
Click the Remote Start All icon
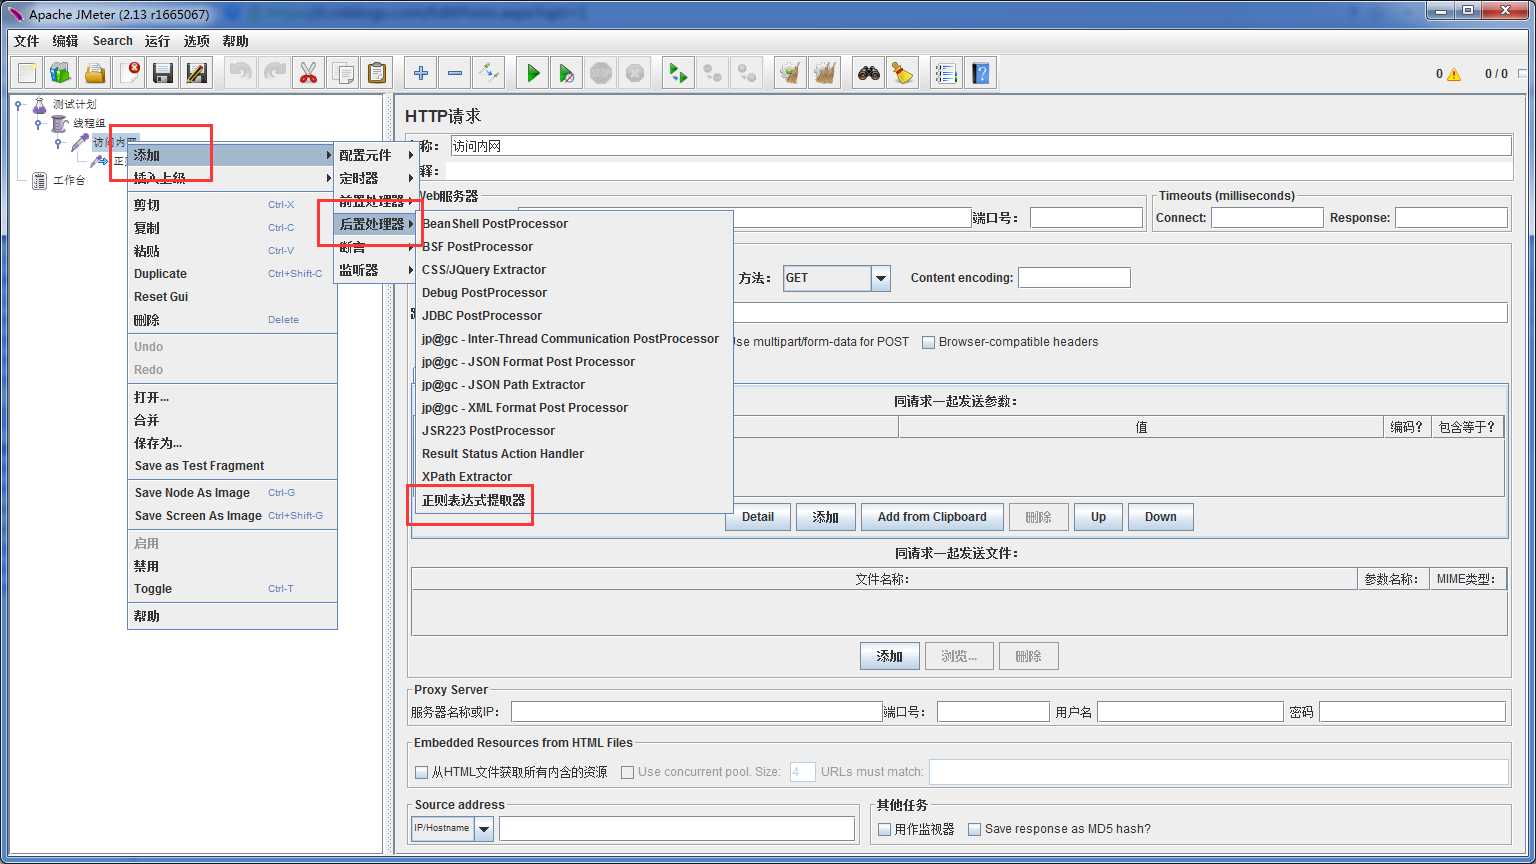coord(679,73)
